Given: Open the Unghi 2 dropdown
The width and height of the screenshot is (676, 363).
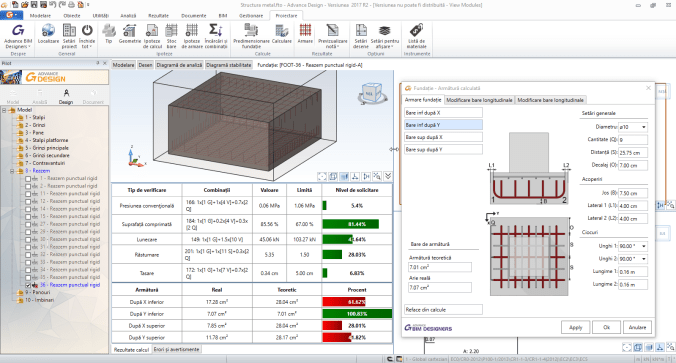Looking at the screenshot, I should tap(644, 259).
